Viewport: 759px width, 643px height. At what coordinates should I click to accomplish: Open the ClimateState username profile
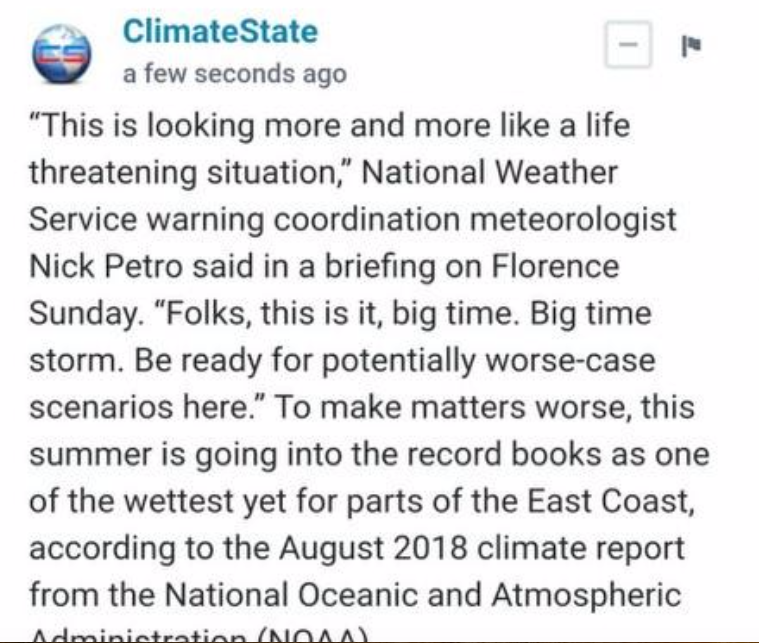click(219, 31)
